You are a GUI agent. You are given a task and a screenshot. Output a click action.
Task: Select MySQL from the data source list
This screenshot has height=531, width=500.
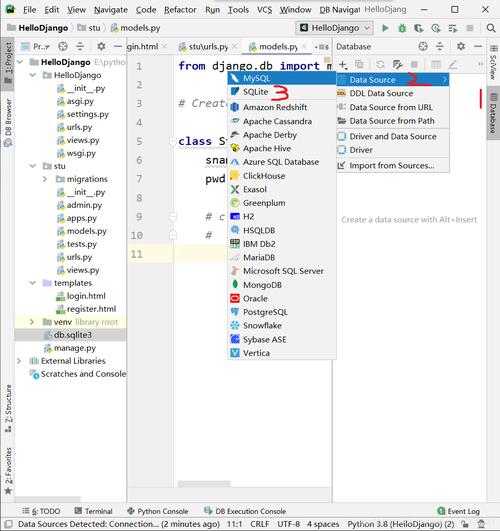(x=282, y=79)
